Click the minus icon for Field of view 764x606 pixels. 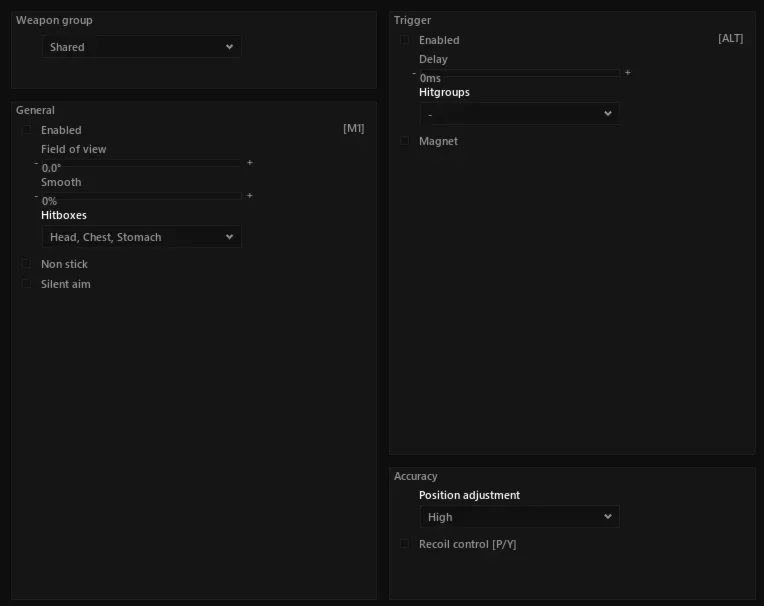(x=36, y=163)
